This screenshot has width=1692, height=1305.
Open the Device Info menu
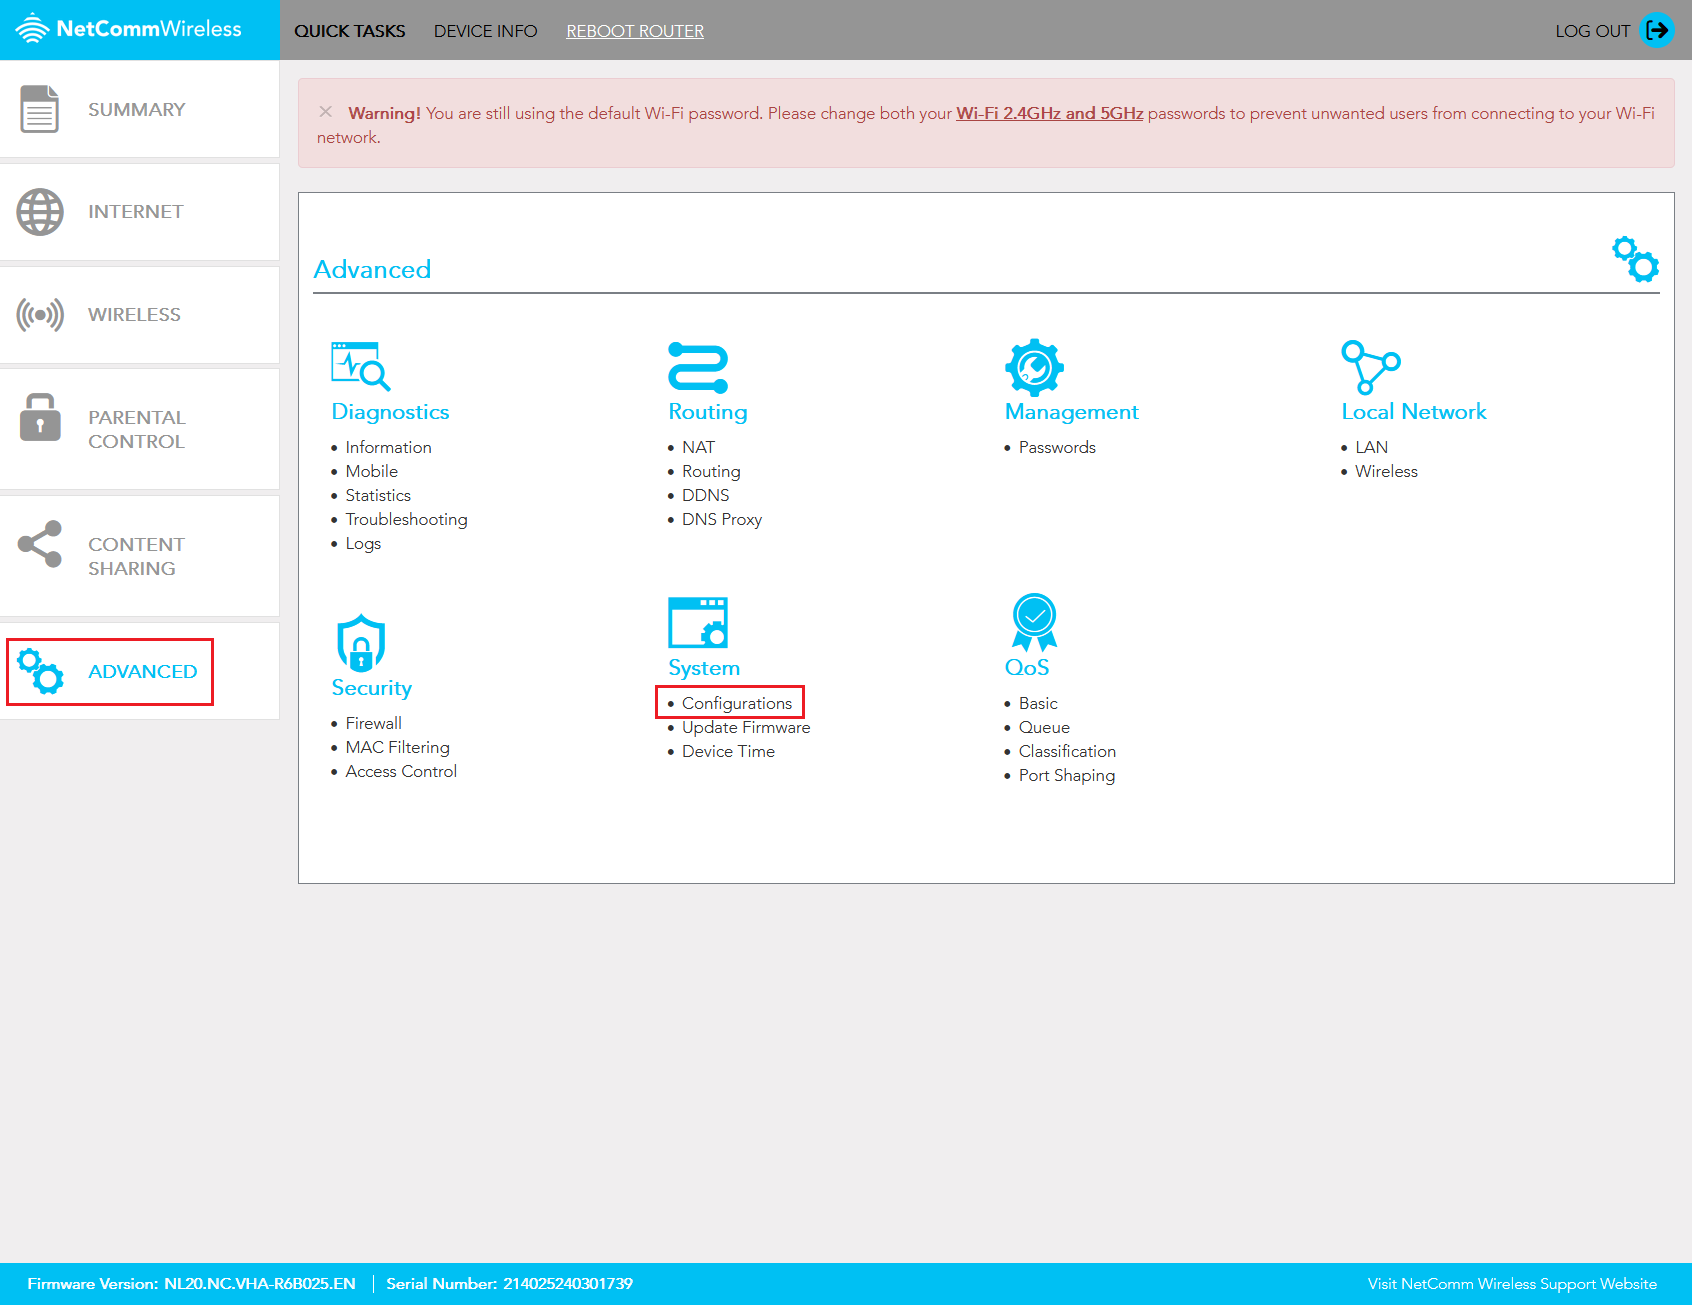pos(486,31)
